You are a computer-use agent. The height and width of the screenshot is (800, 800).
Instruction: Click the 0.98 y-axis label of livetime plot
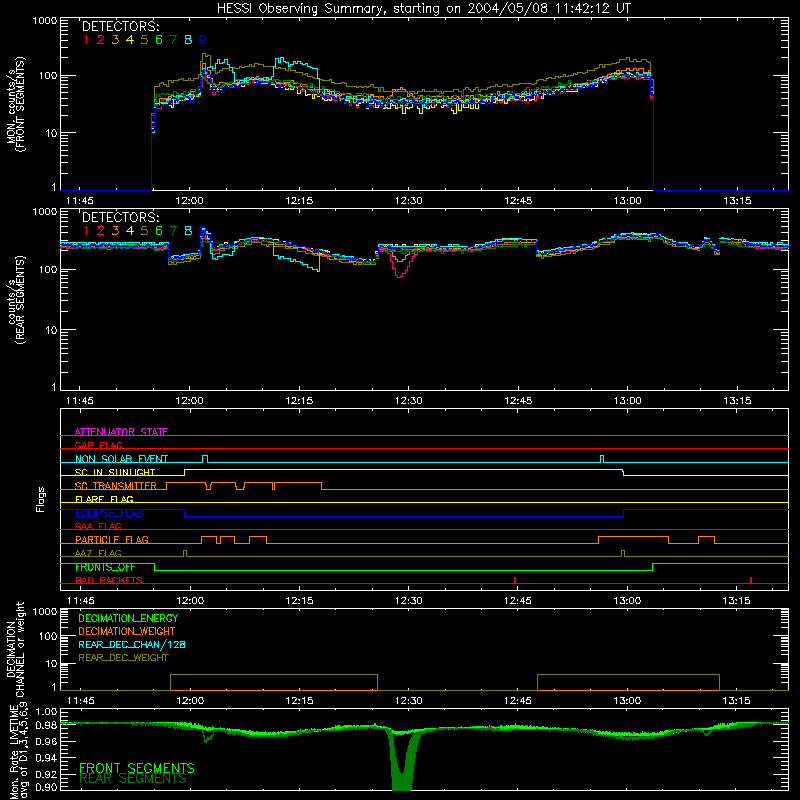pos(47,725)
